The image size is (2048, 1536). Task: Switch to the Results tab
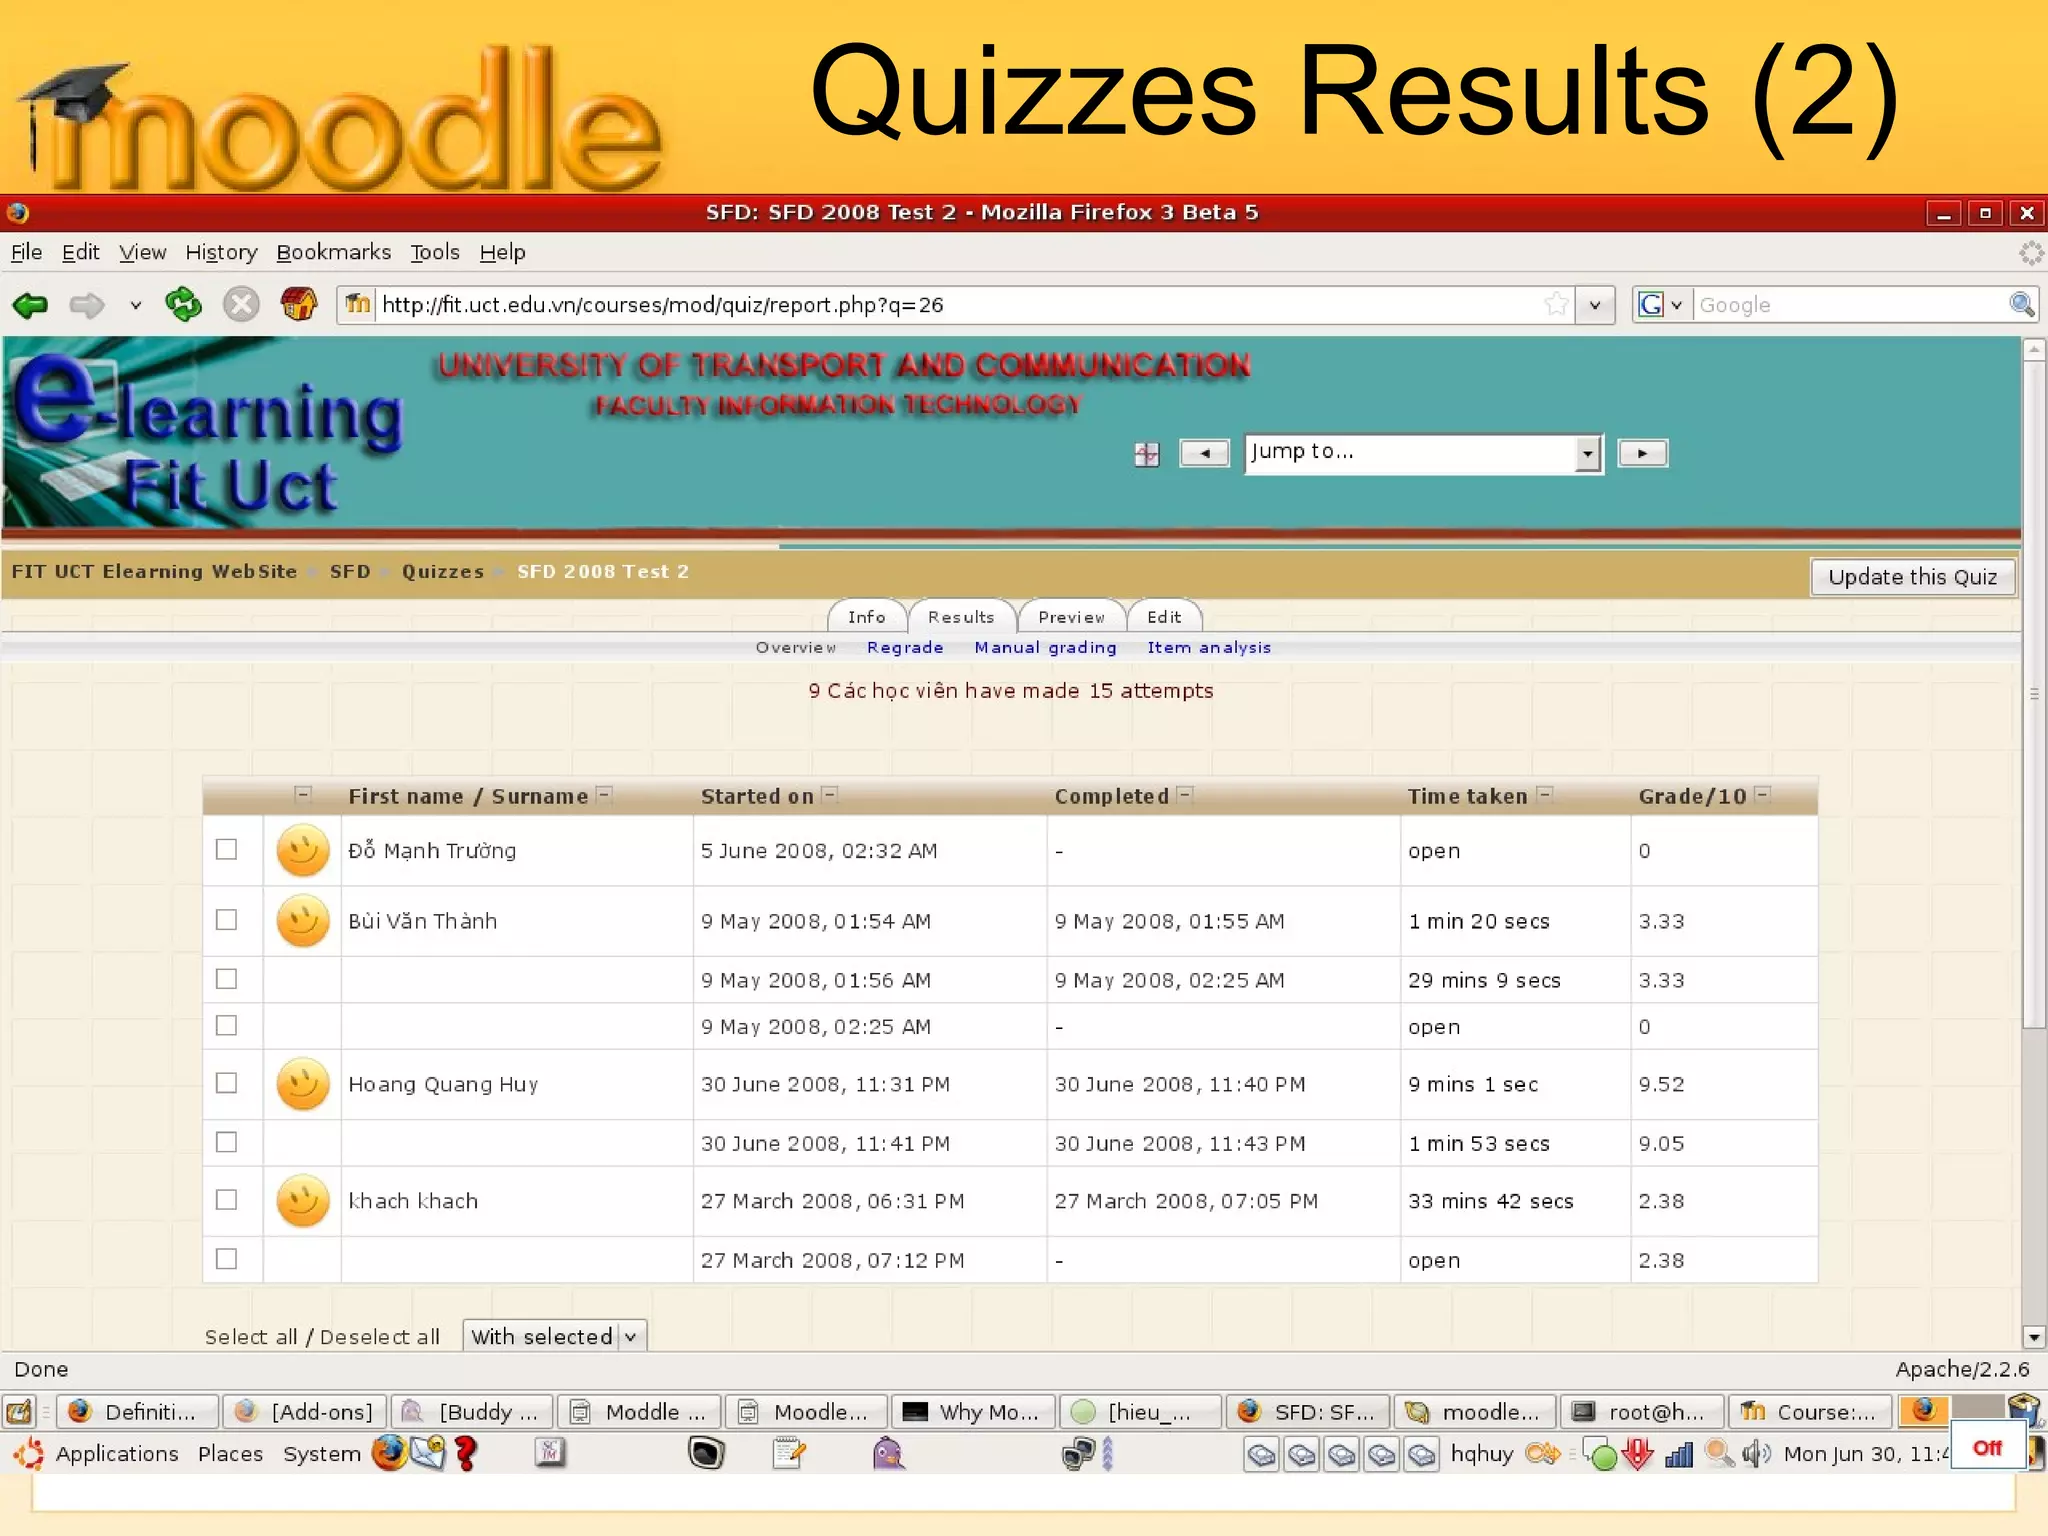coord(961,617)
